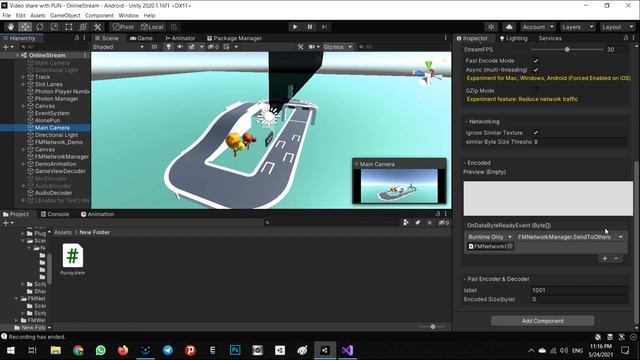Screen dimensions: 640x360
Task: Toggle scene grid visibility icon
Action: [226, 47]
